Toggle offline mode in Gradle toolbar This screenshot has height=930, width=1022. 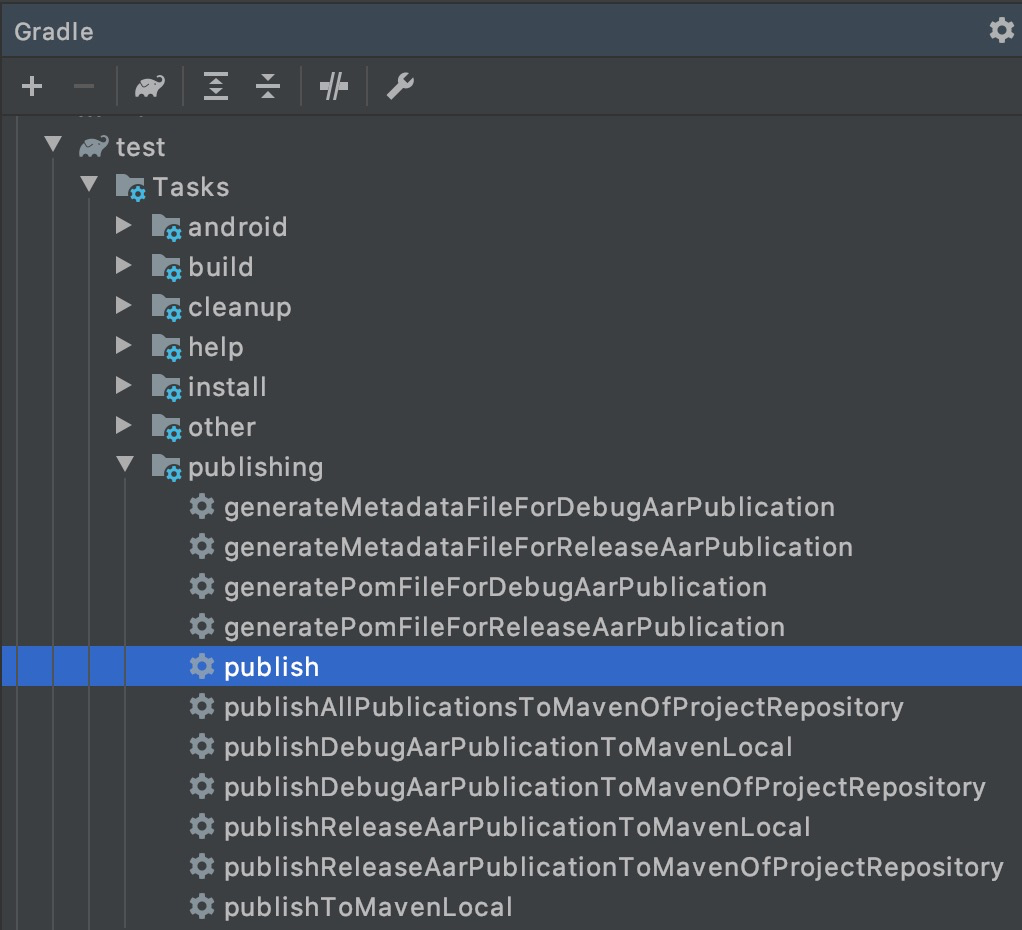coord(334,86)
